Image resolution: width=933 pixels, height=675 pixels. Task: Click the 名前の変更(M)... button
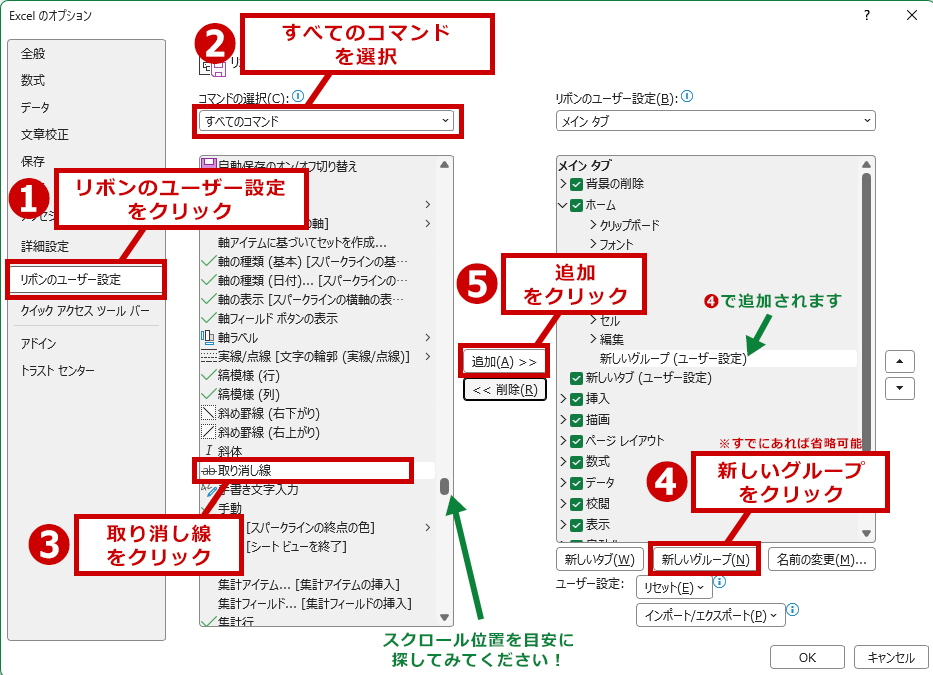pyautogui.click(x=822, y=560)
